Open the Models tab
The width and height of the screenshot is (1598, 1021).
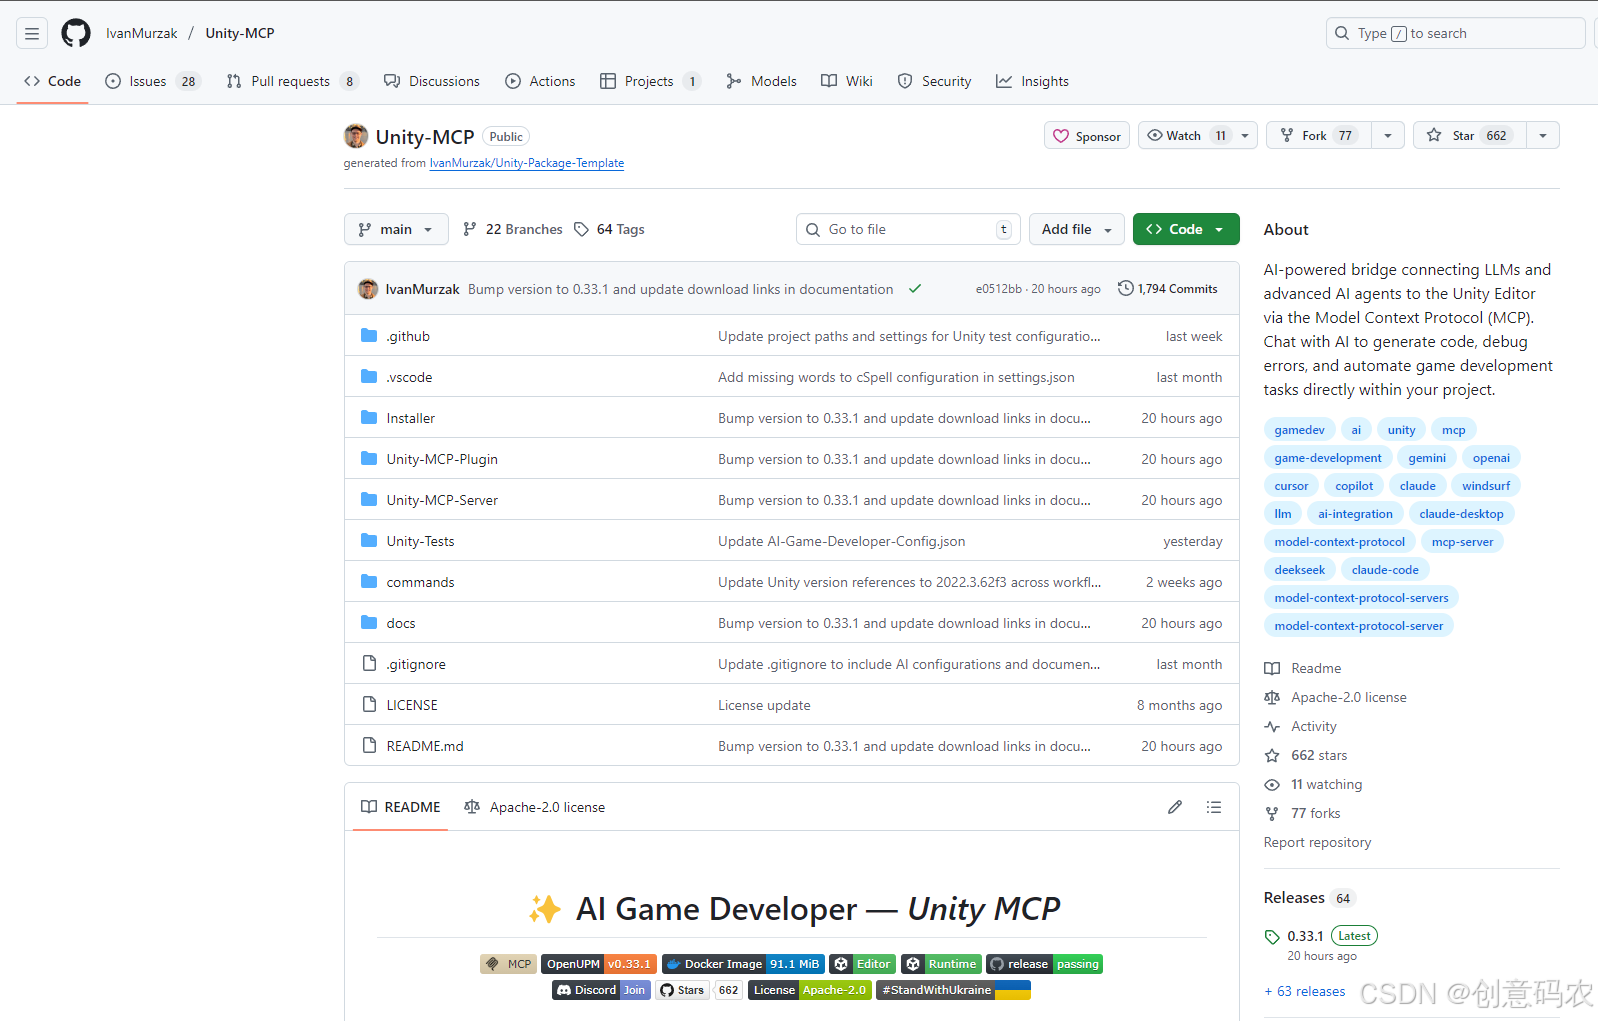[x=761, y=81]
